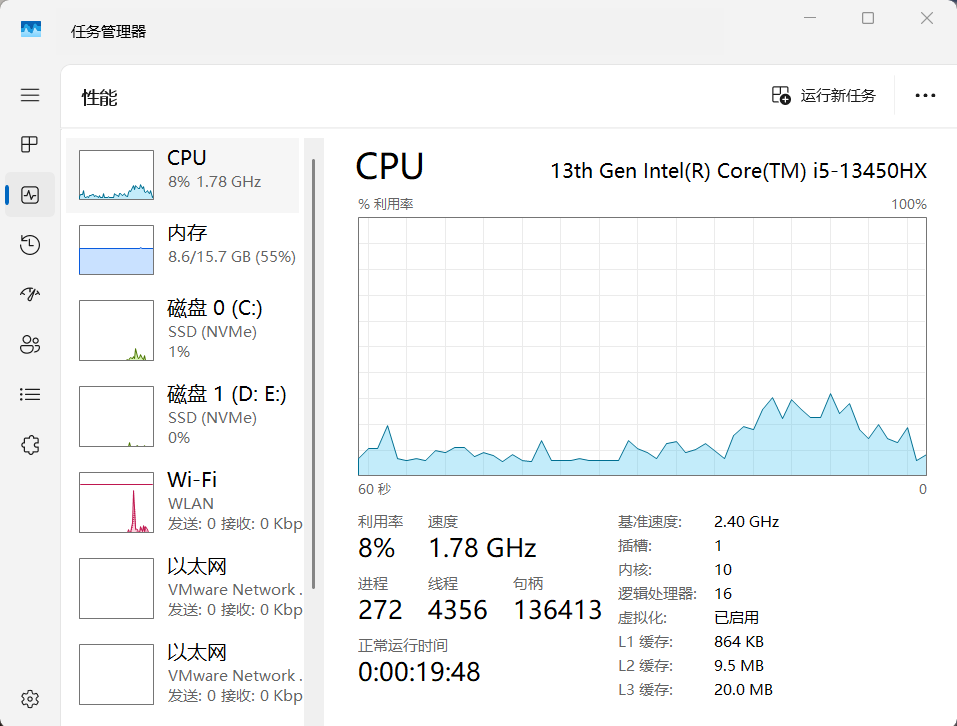Select 磁盘 0 (C:) entry
This screenshot has height=726, width=957.
182,330
